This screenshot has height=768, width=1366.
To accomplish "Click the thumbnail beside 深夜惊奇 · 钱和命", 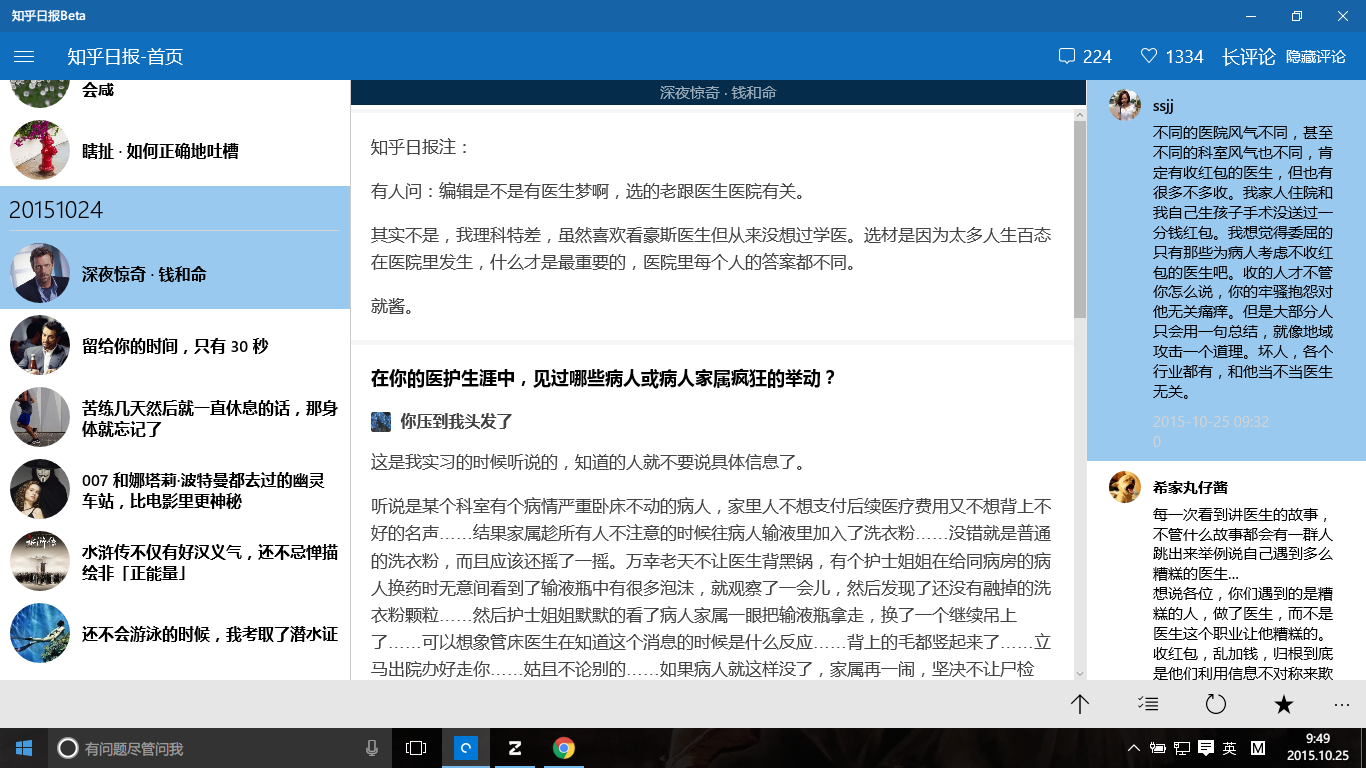I will coord(40,274).
